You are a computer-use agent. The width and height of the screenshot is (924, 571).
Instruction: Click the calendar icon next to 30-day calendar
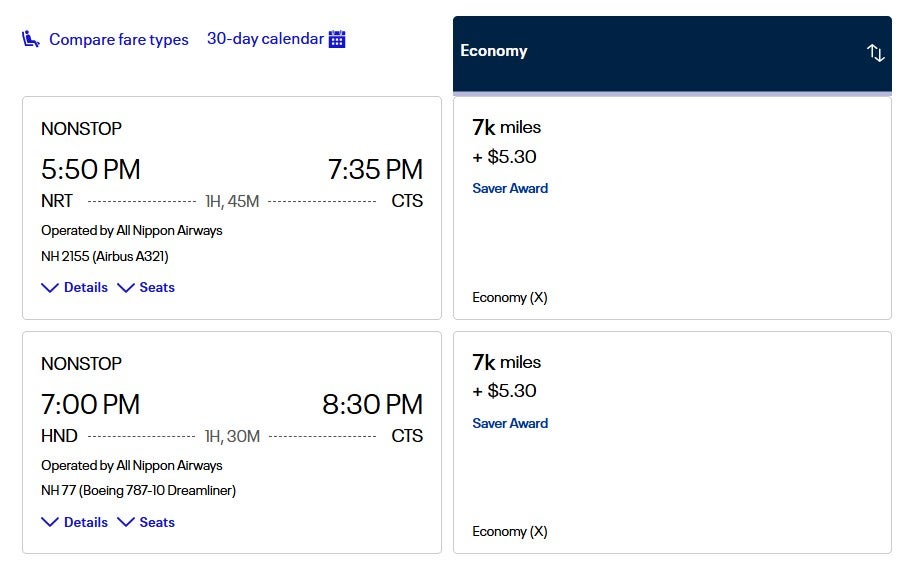point(337,39)
